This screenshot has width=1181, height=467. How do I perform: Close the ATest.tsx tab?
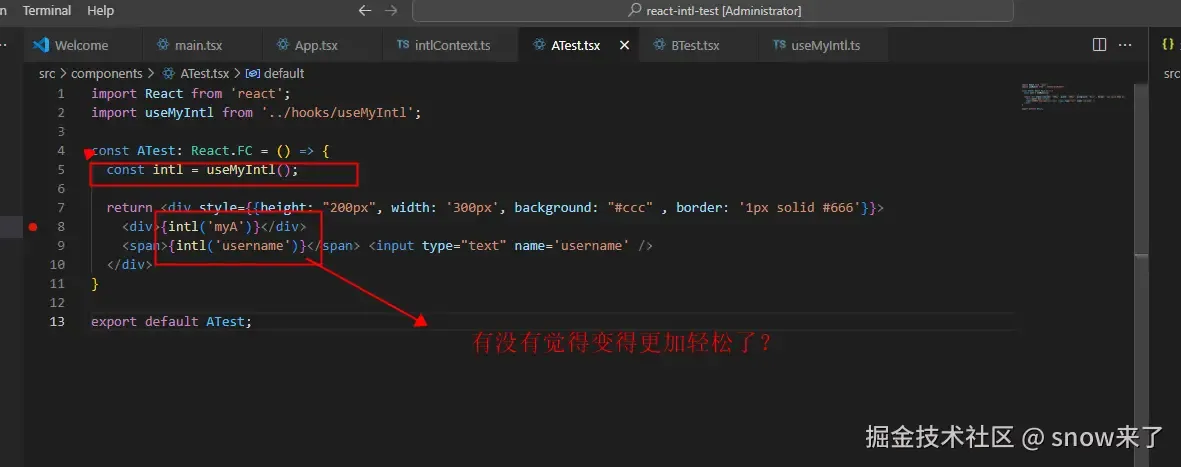click(624, 45)
